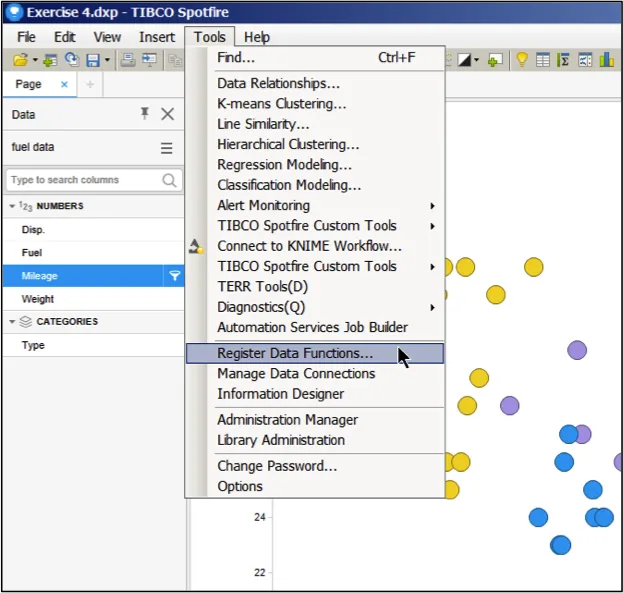Open the library folder toolbar icon
Screen dimensions: 623x593
(x=20, y=60)
